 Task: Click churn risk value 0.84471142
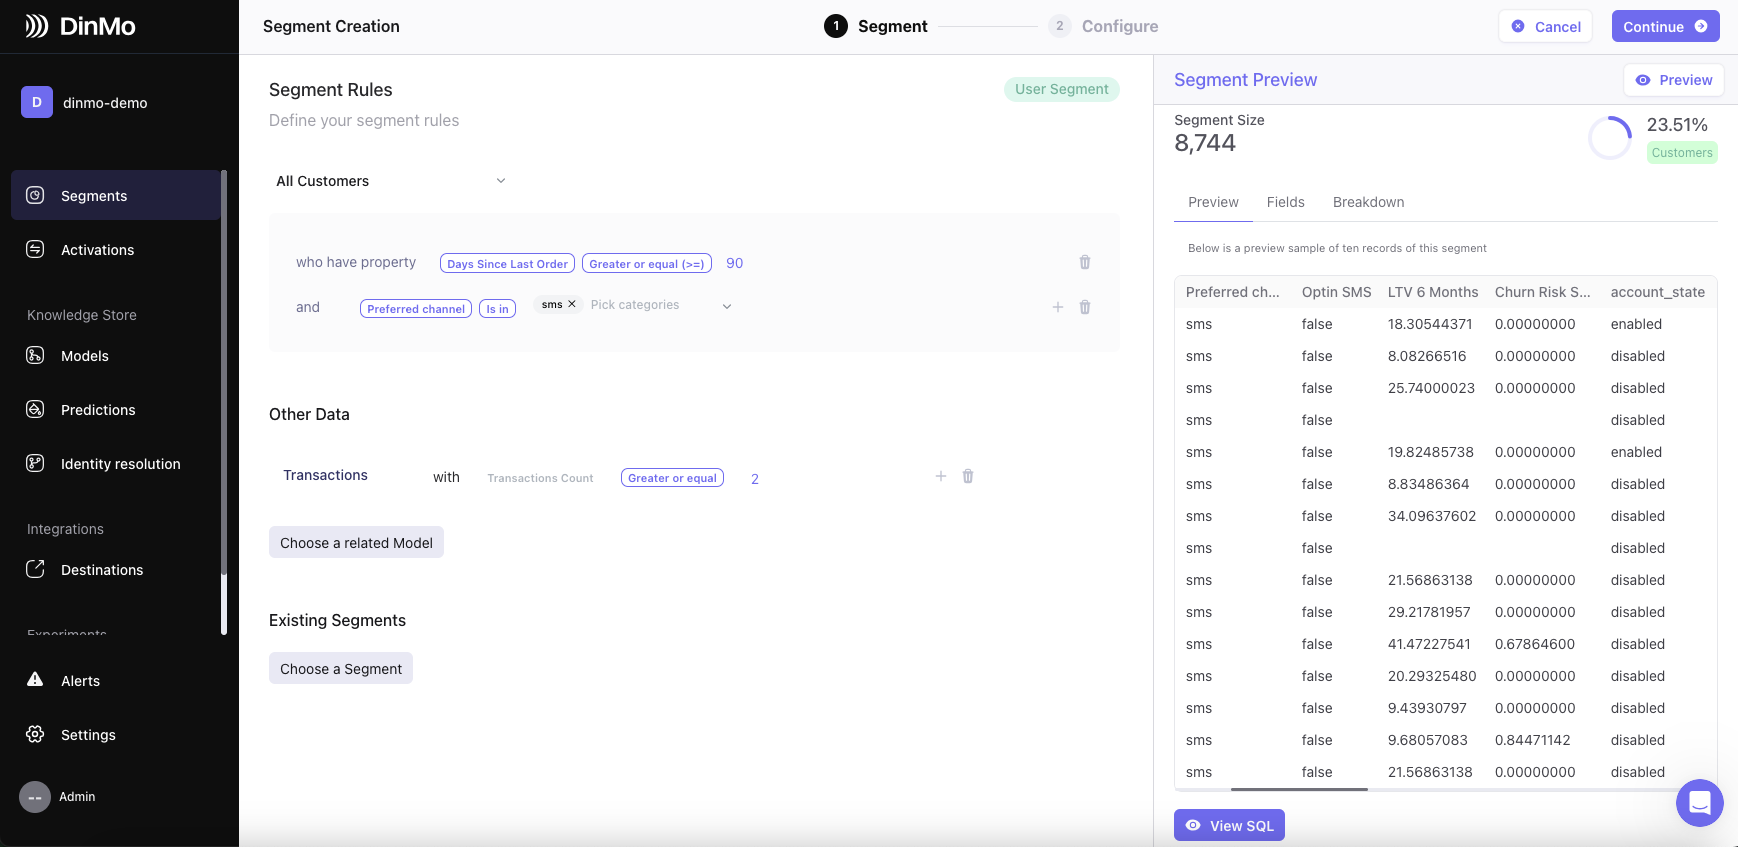(1532, 740)
